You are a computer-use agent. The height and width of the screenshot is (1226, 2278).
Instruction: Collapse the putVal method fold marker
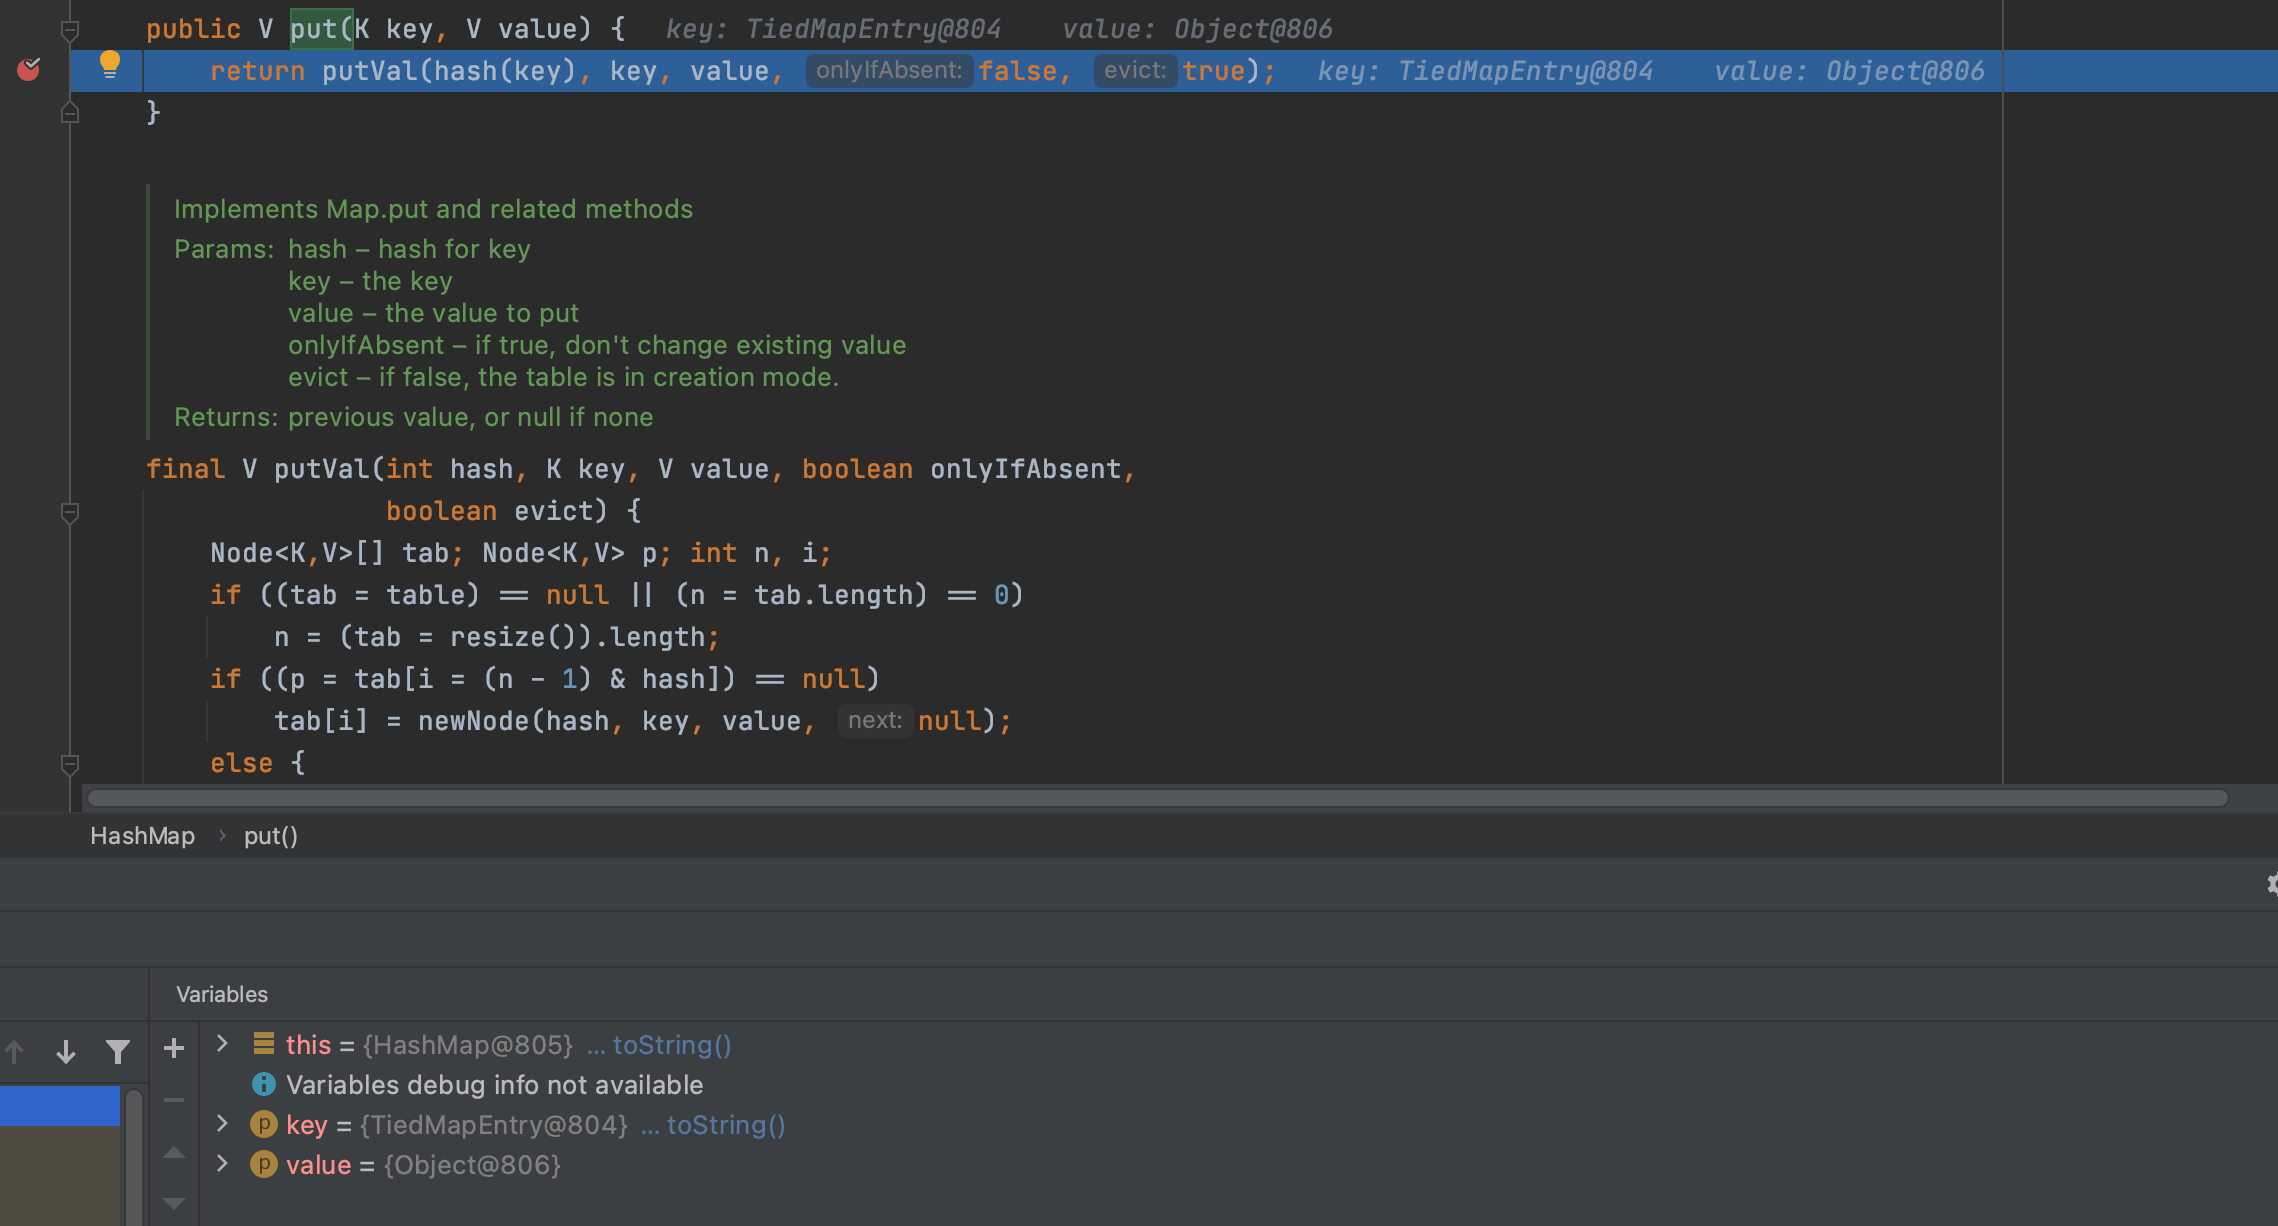coord(70,513)
